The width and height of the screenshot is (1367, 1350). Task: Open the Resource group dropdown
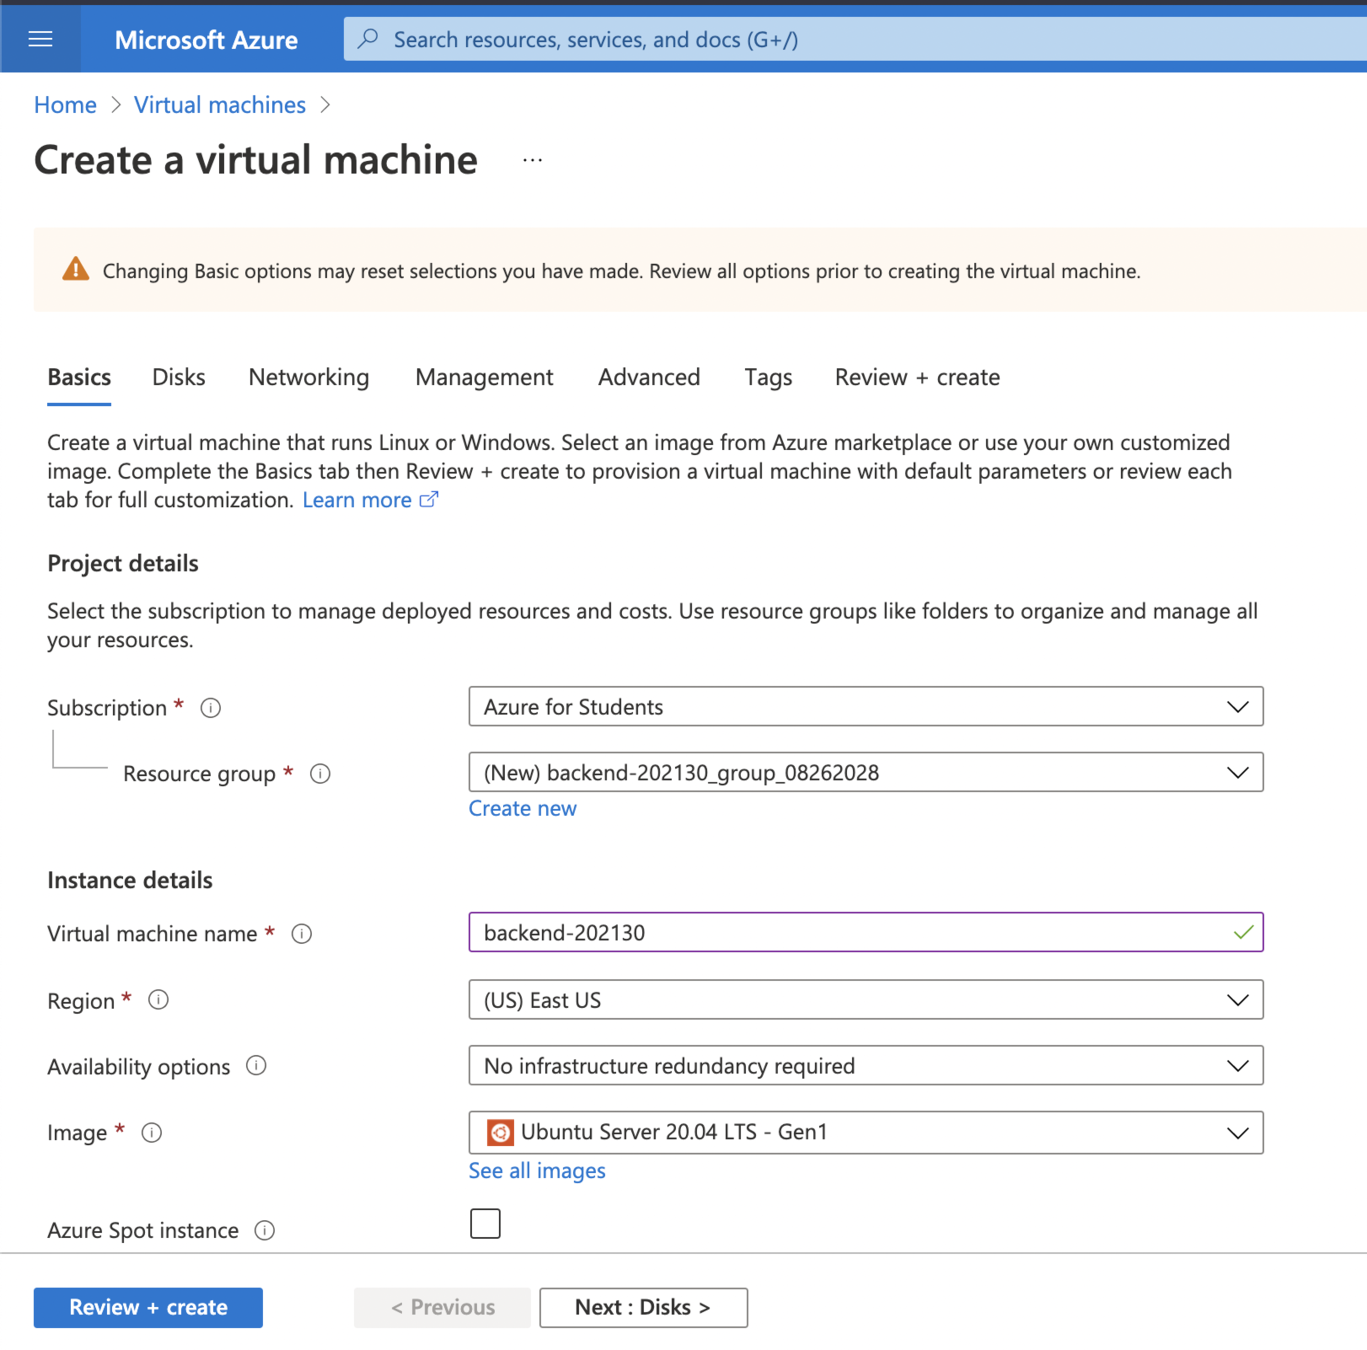(865, 772)
